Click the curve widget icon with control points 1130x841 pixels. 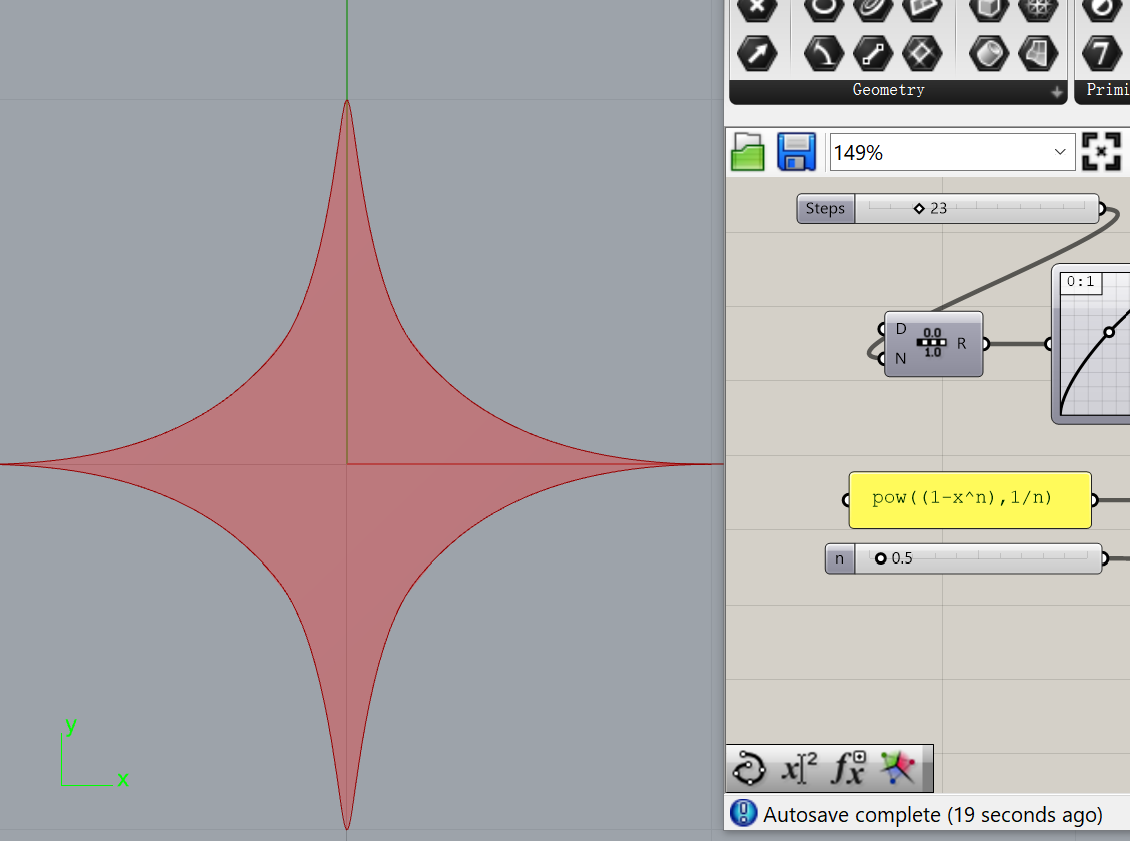tap(749, 768)
